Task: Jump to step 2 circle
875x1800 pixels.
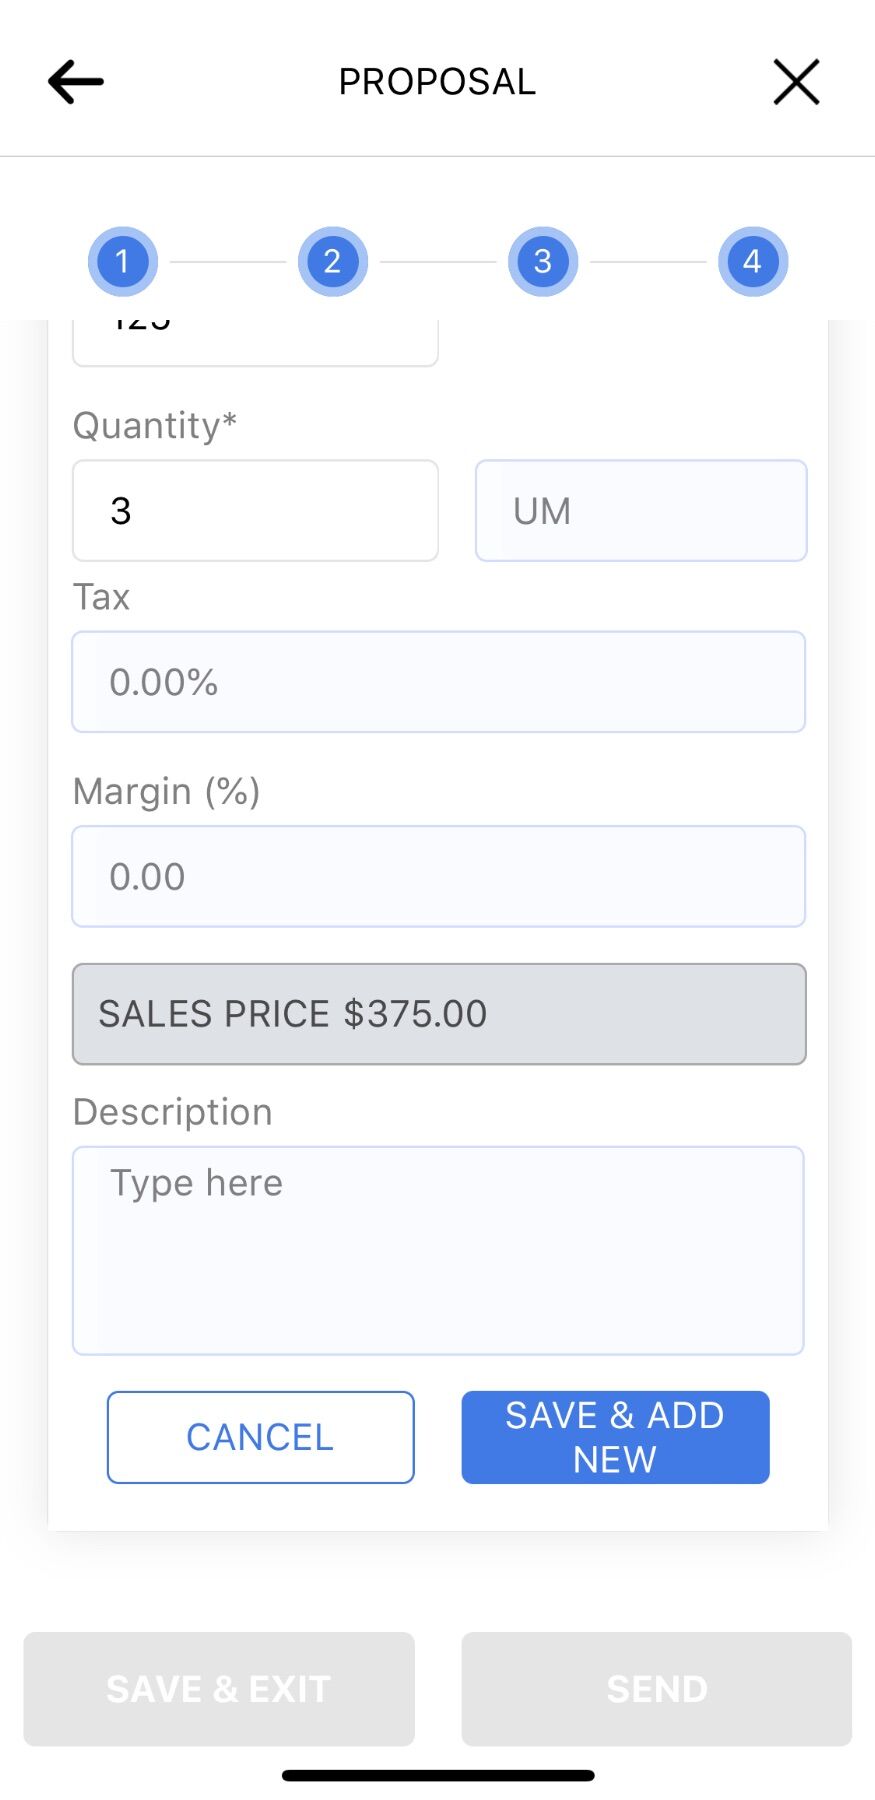Action: (x=333, y=262)
